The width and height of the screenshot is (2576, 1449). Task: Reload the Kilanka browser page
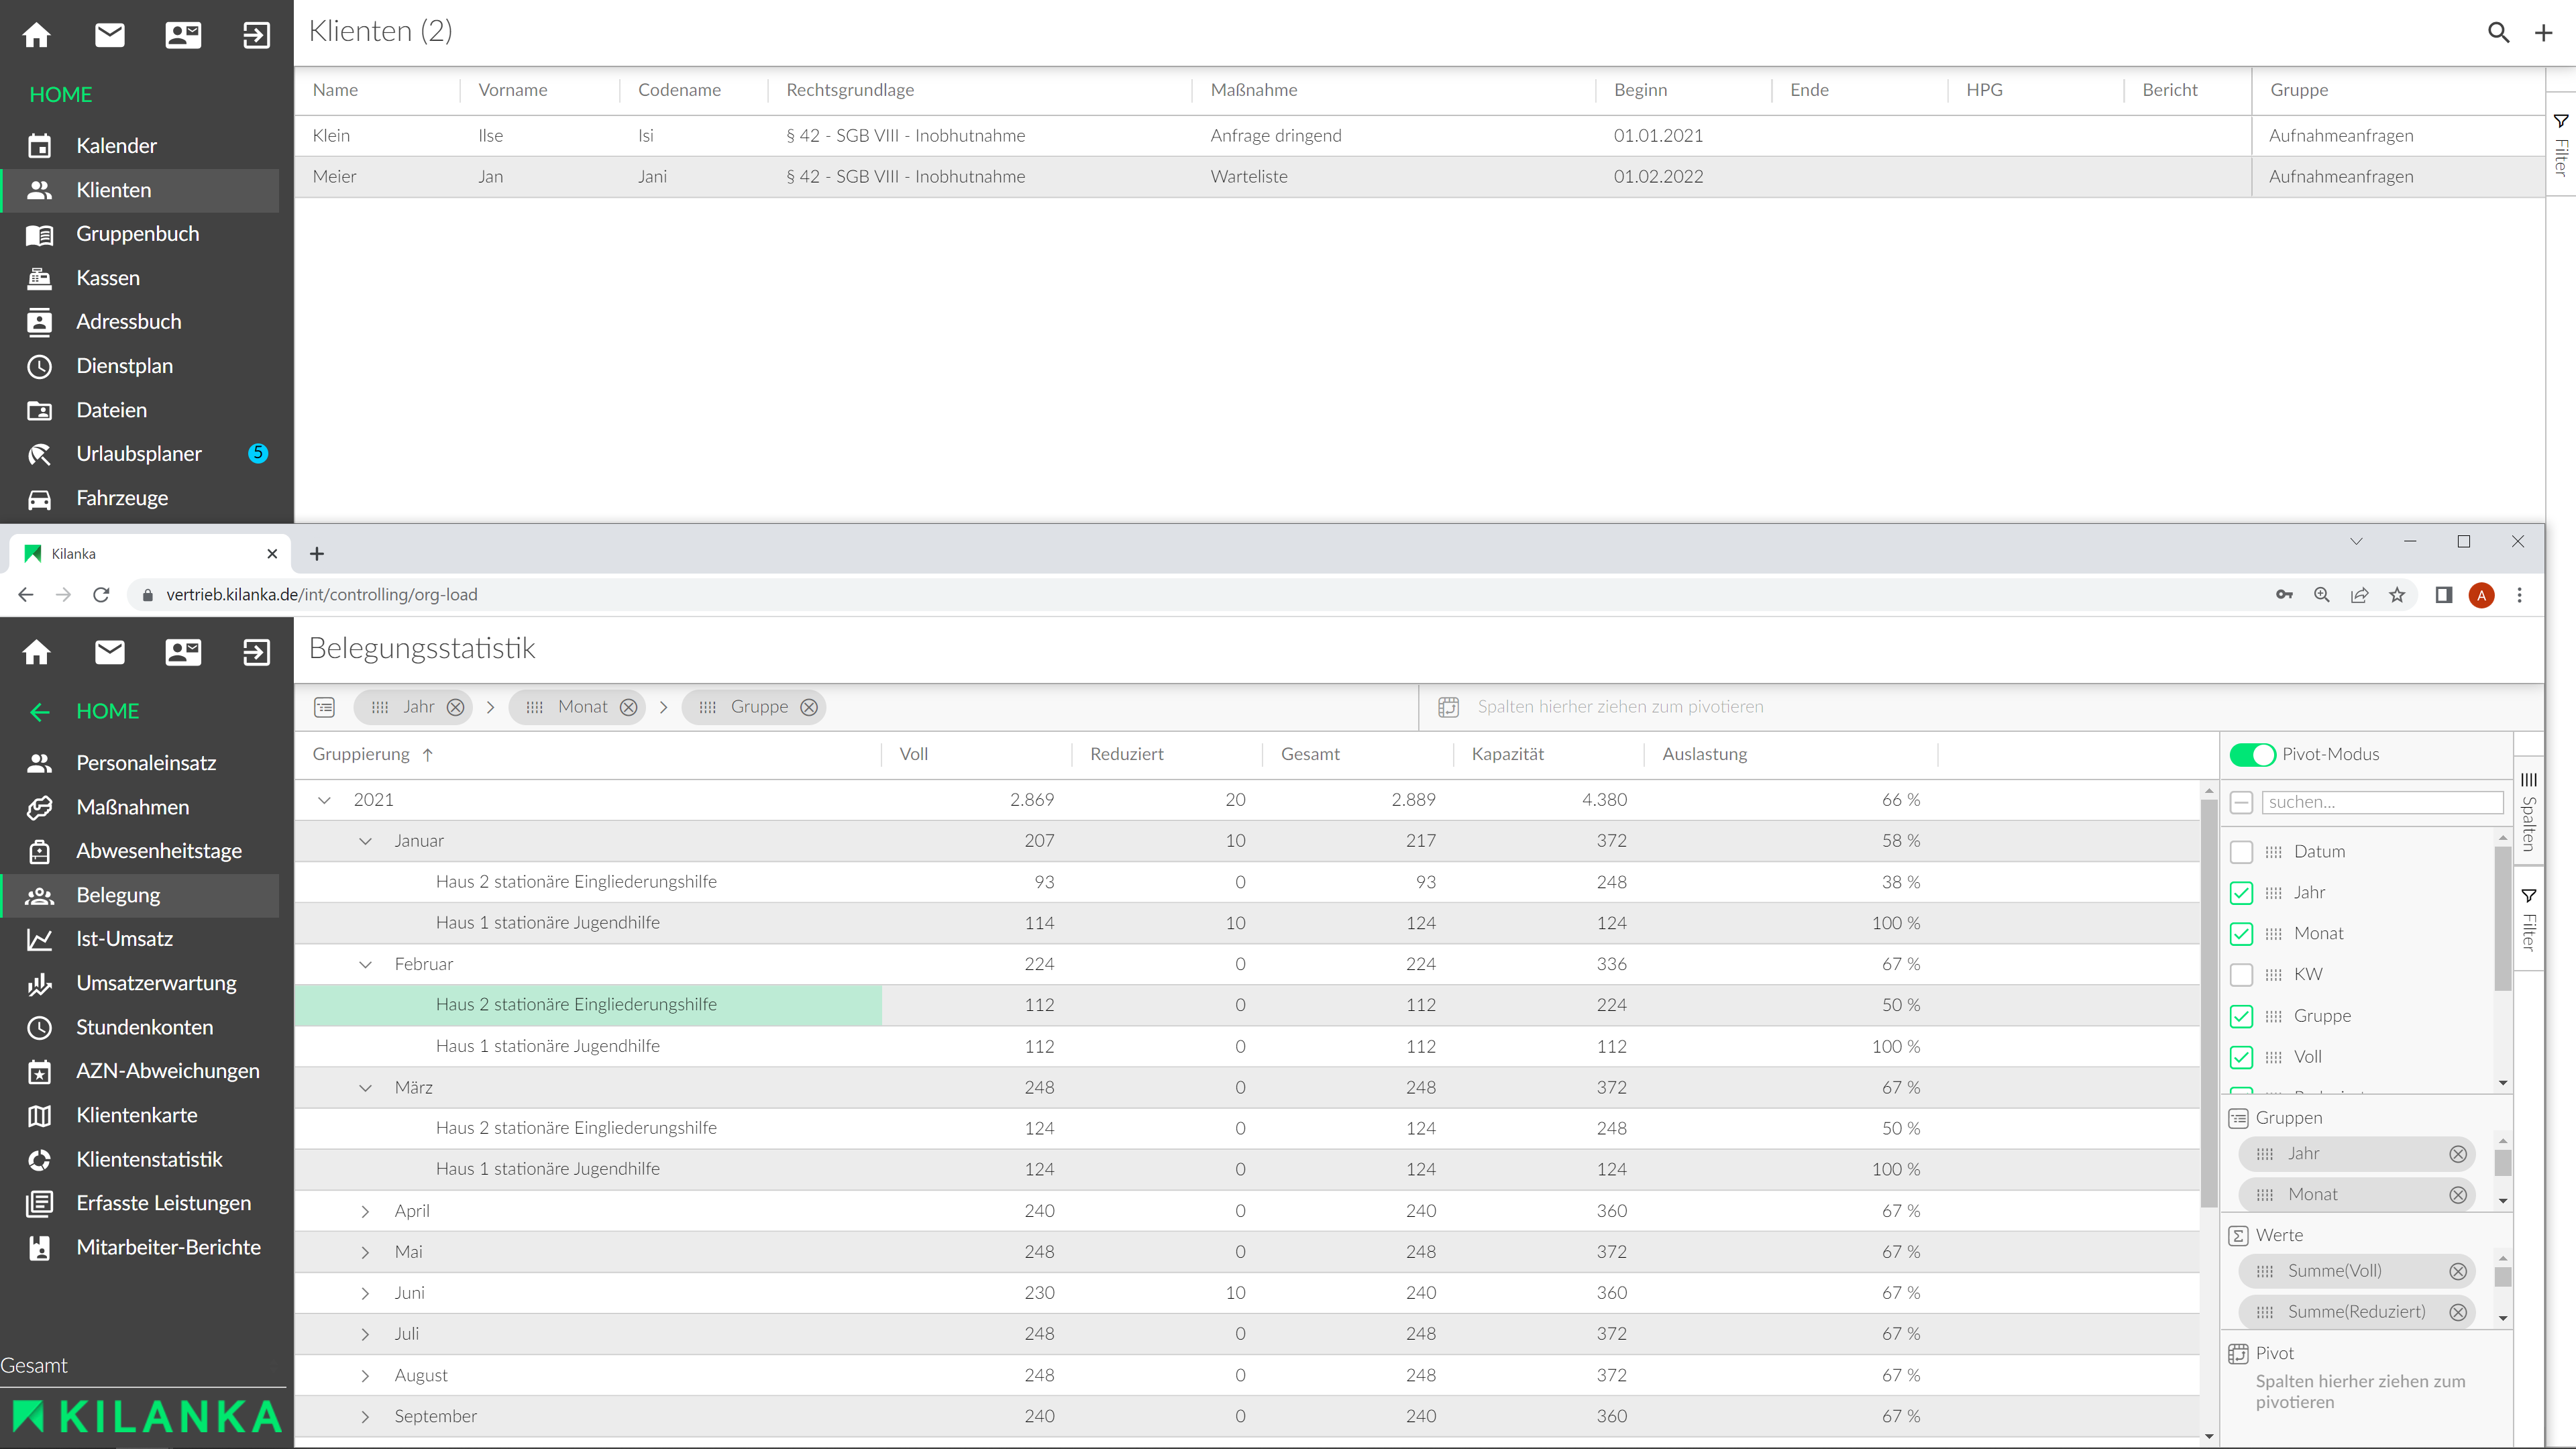[x=101, y=595]
